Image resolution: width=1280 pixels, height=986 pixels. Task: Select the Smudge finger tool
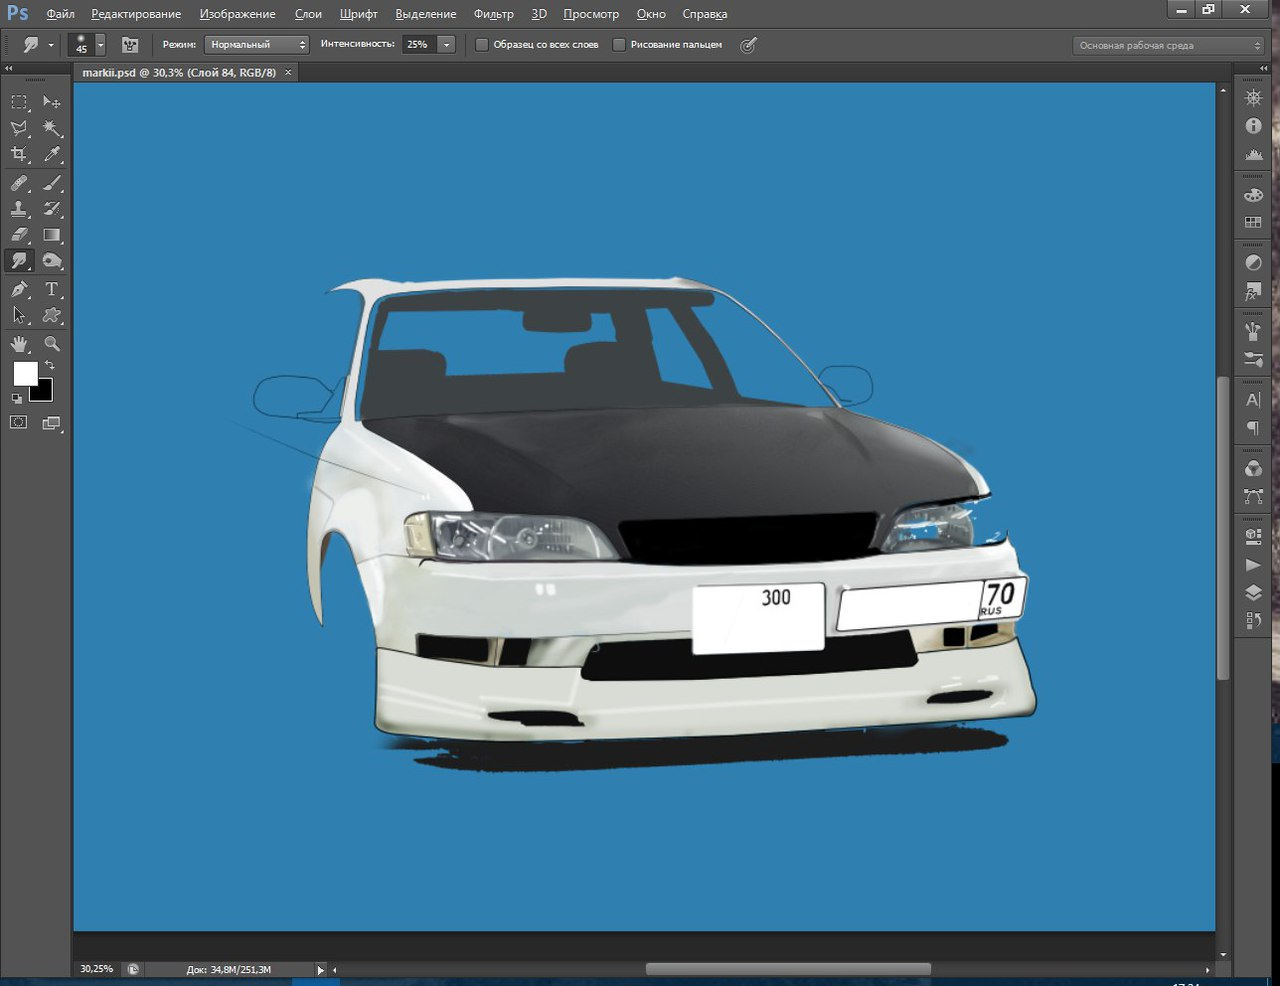[x=19, y=261]
